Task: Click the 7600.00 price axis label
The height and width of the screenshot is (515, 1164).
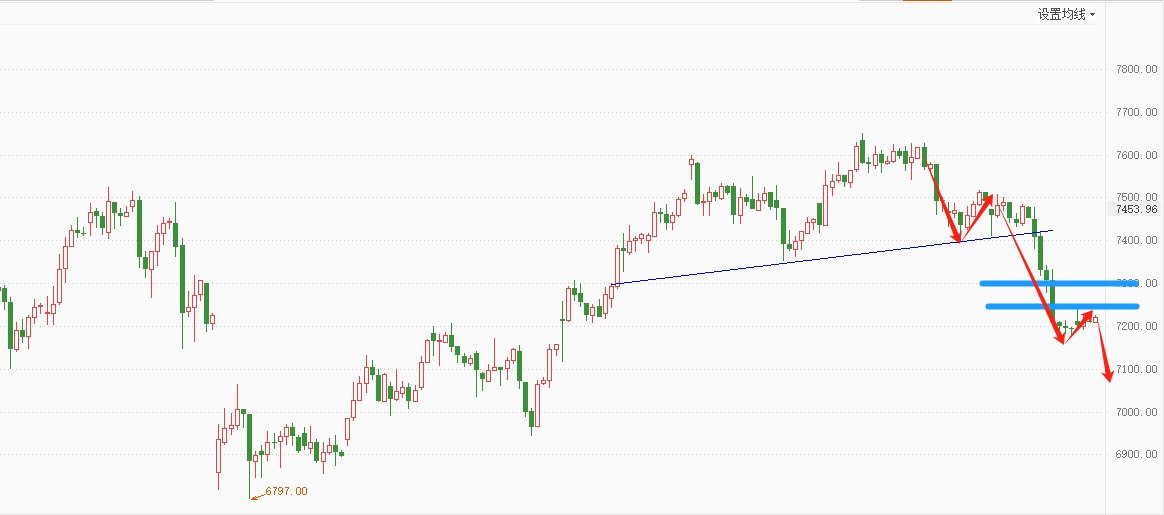Action: [x=1137, y=155]
